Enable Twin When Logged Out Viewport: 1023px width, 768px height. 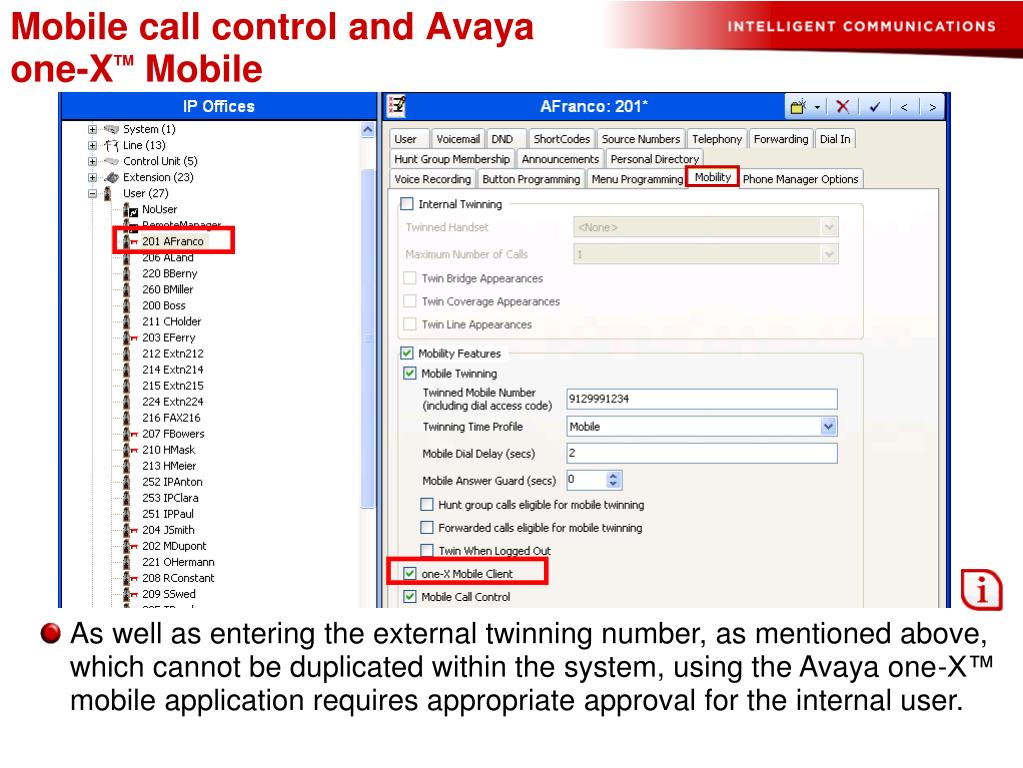[x=427, y=550]
